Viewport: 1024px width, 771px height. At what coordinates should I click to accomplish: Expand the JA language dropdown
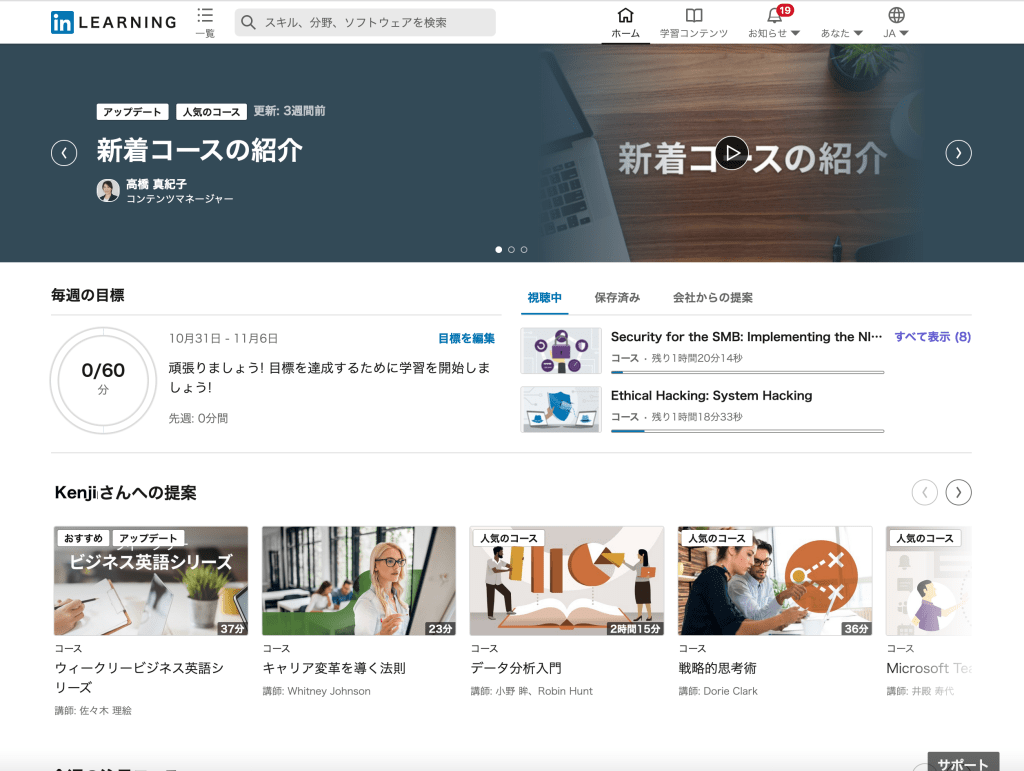pyautogui.click(x=896, y=33)
